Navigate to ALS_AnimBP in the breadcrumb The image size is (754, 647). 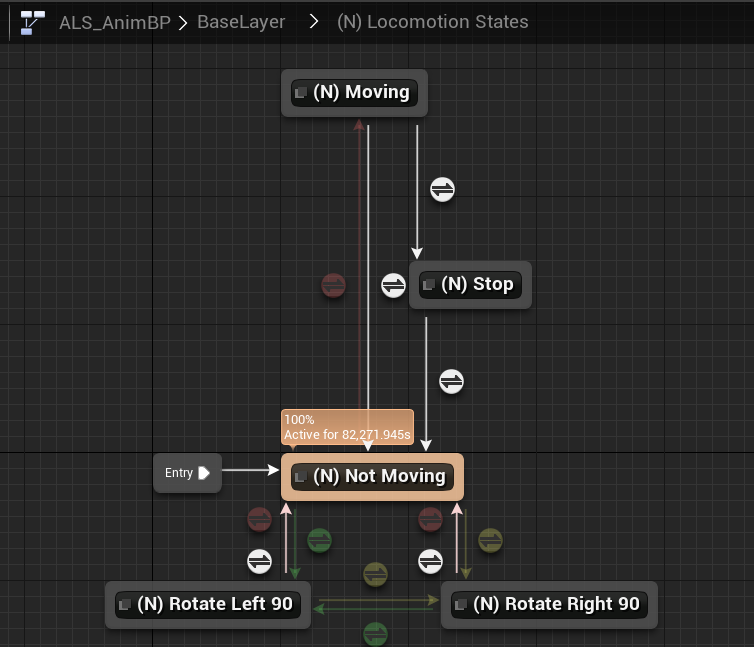point(115,21)
